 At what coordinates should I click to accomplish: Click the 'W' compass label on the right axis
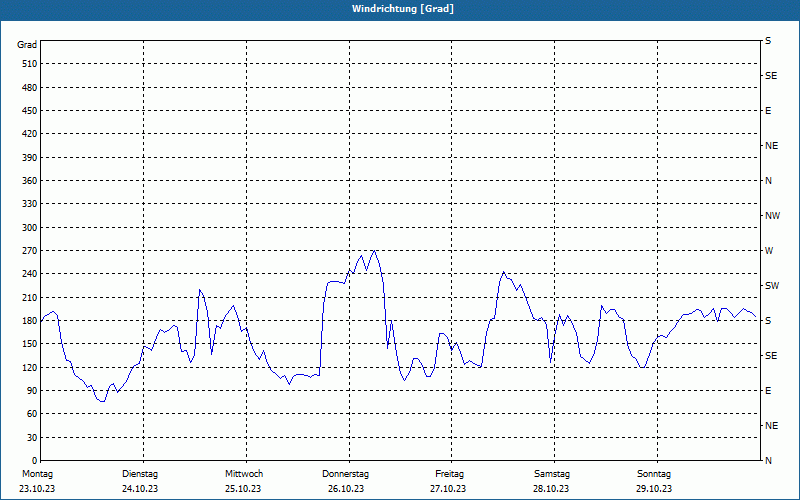pyautogui.click(x=769, y=251)
